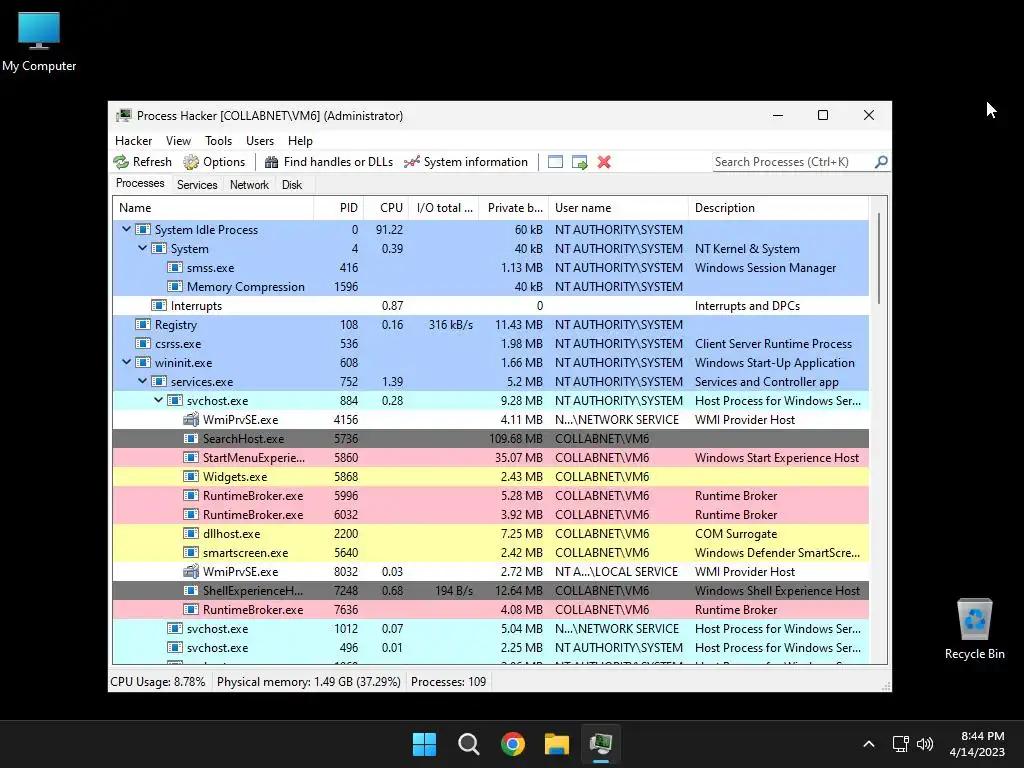This screenshot has width=1024, height=768.
Task: Select the smss.exe process icon
Action: pyautogui.click(x=175, y=268)
